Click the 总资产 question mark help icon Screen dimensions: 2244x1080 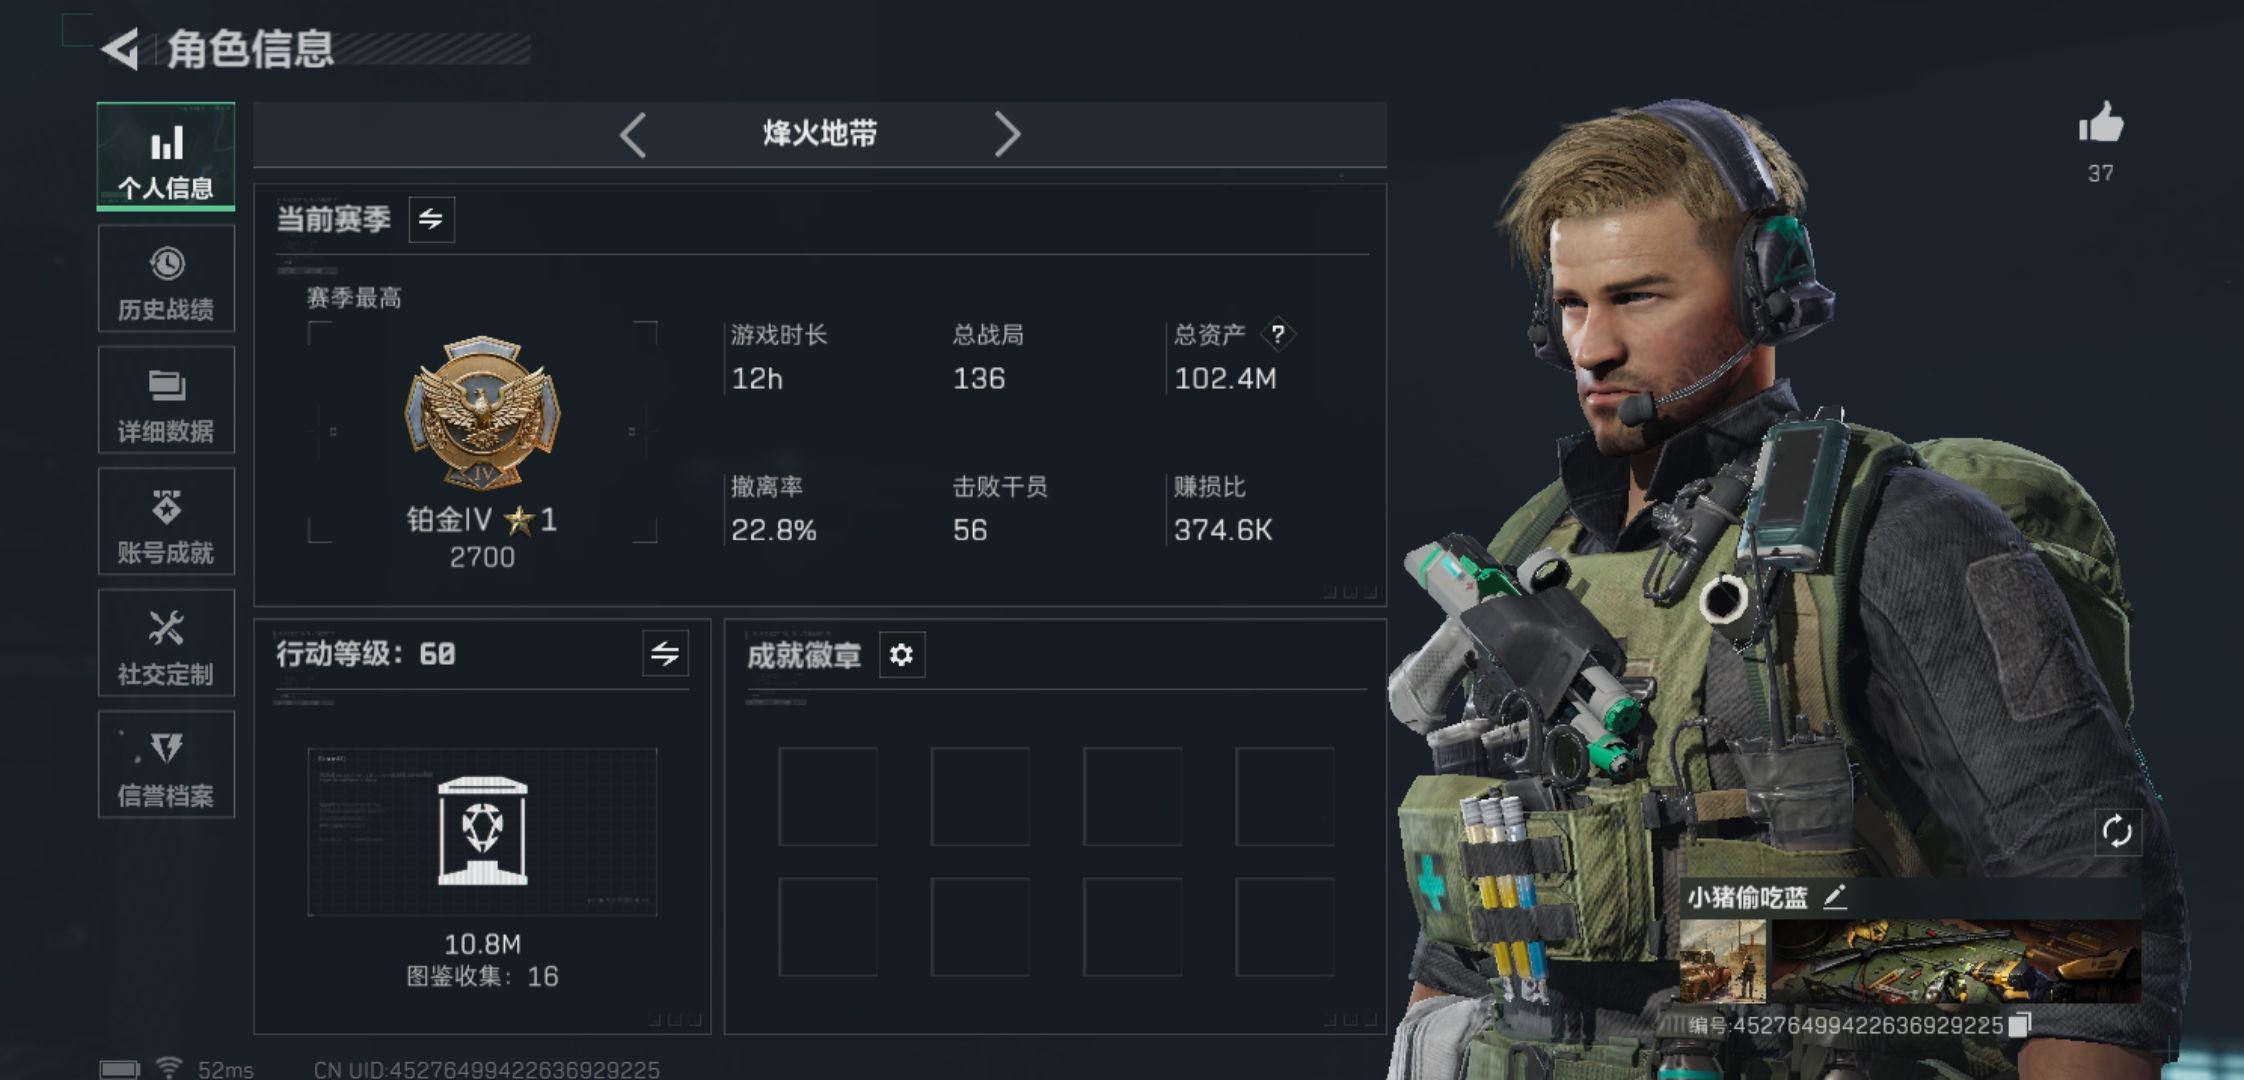coord(1277,335)
